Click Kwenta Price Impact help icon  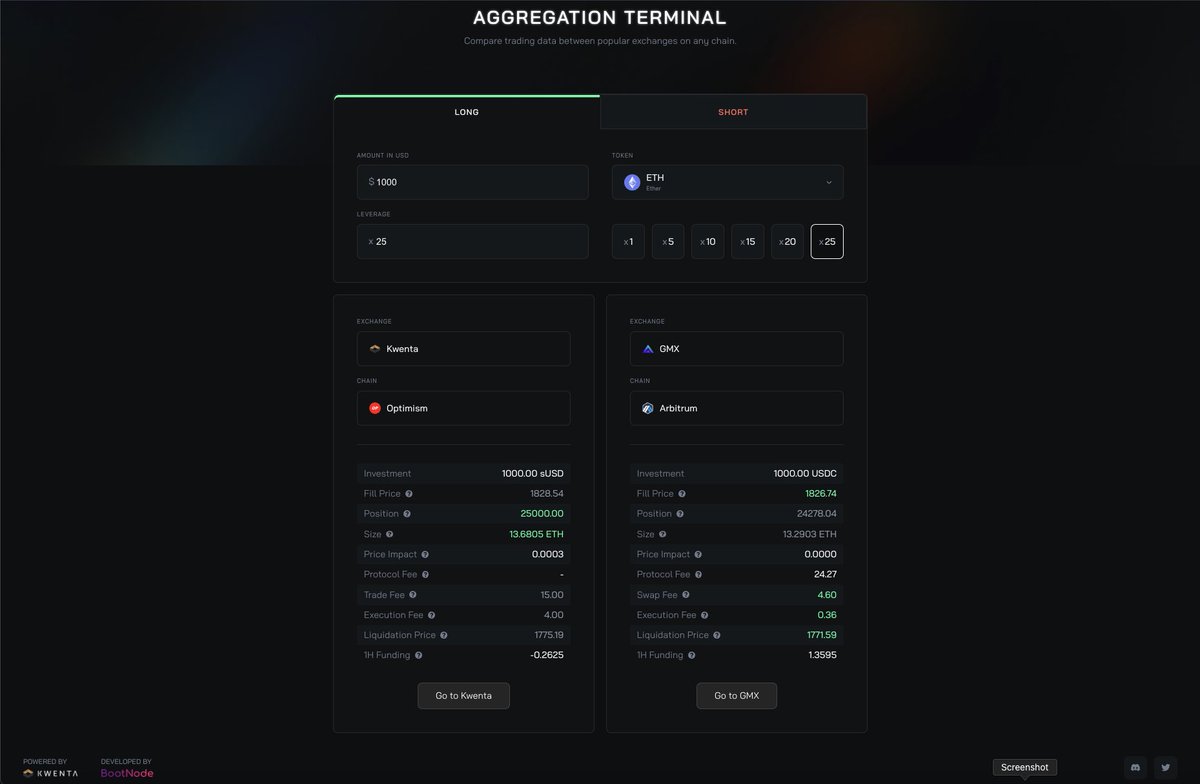point(425,554)
